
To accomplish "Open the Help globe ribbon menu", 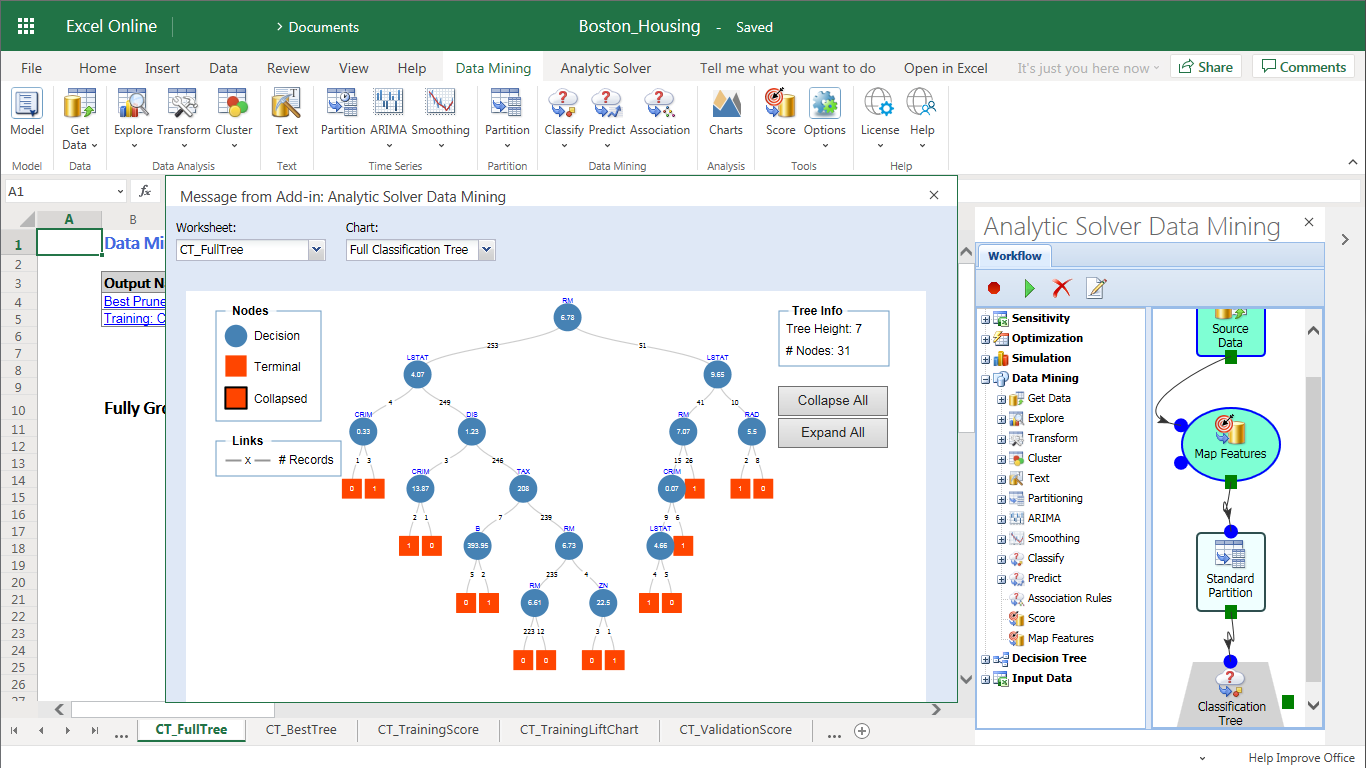I will pyautogui.click(x=922, y=118).
